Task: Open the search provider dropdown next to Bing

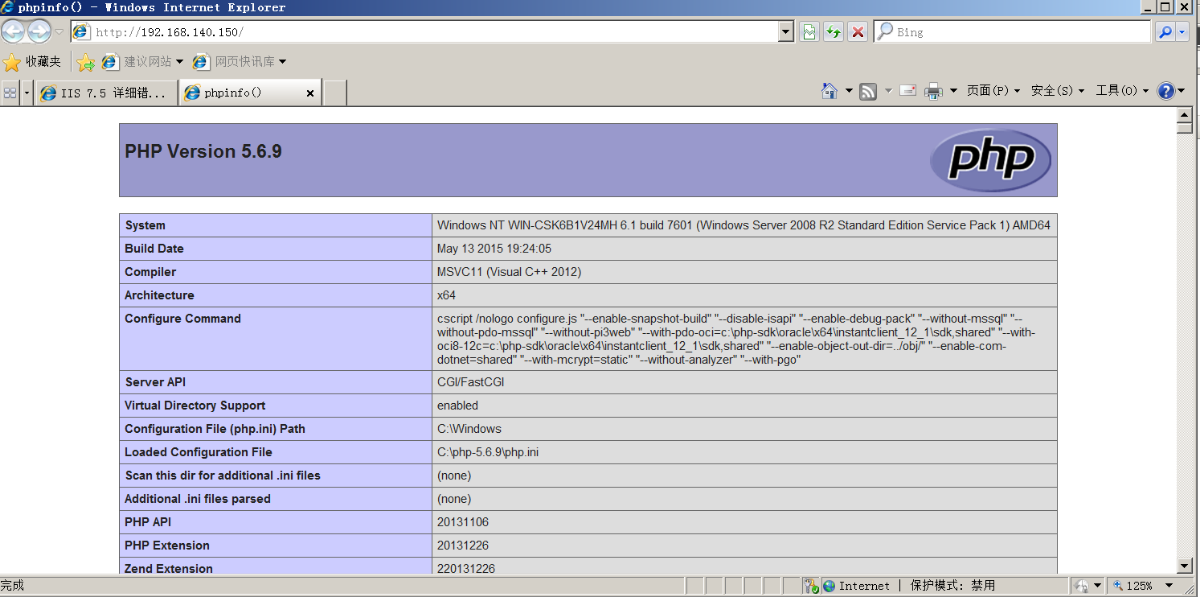Action: click(x=1182, y=31)
